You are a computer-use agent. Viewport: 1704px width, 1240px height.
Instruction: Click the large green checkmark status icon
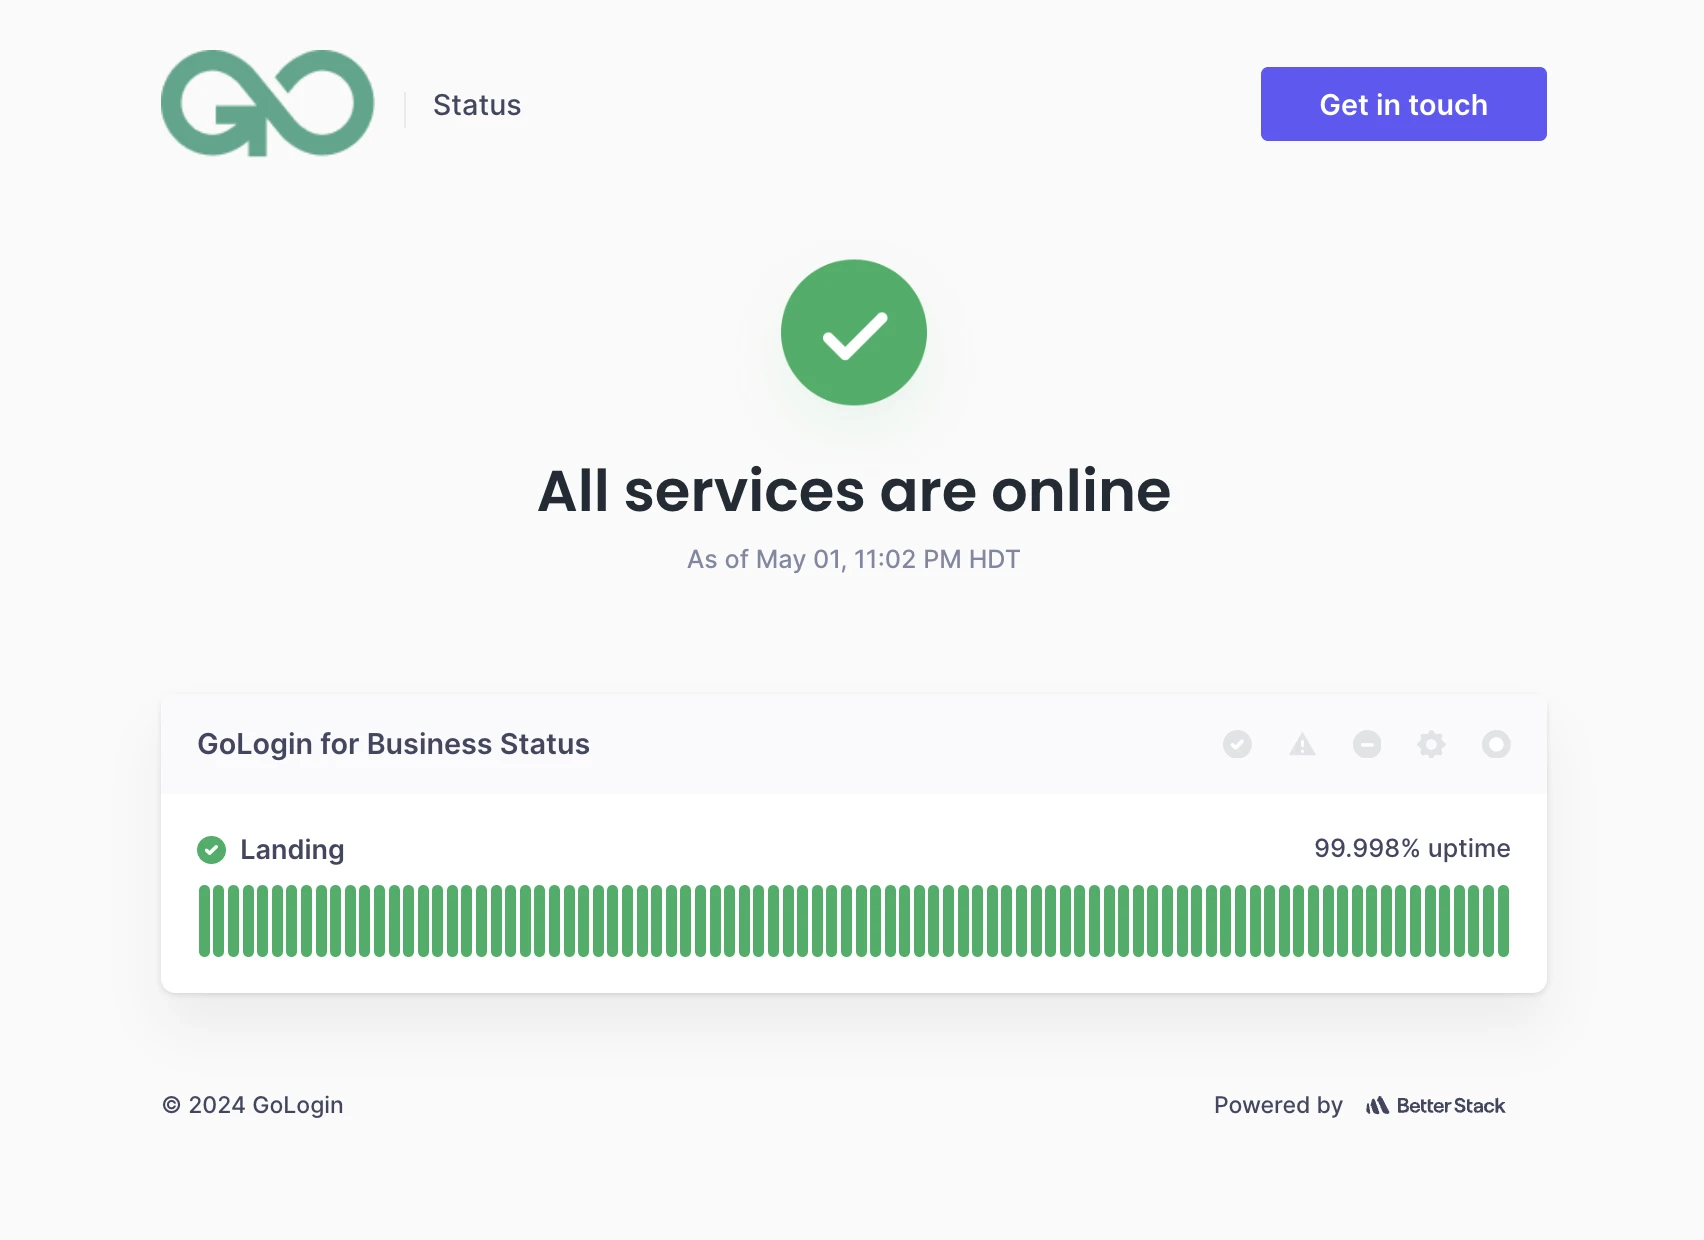[x=854, y=332]
